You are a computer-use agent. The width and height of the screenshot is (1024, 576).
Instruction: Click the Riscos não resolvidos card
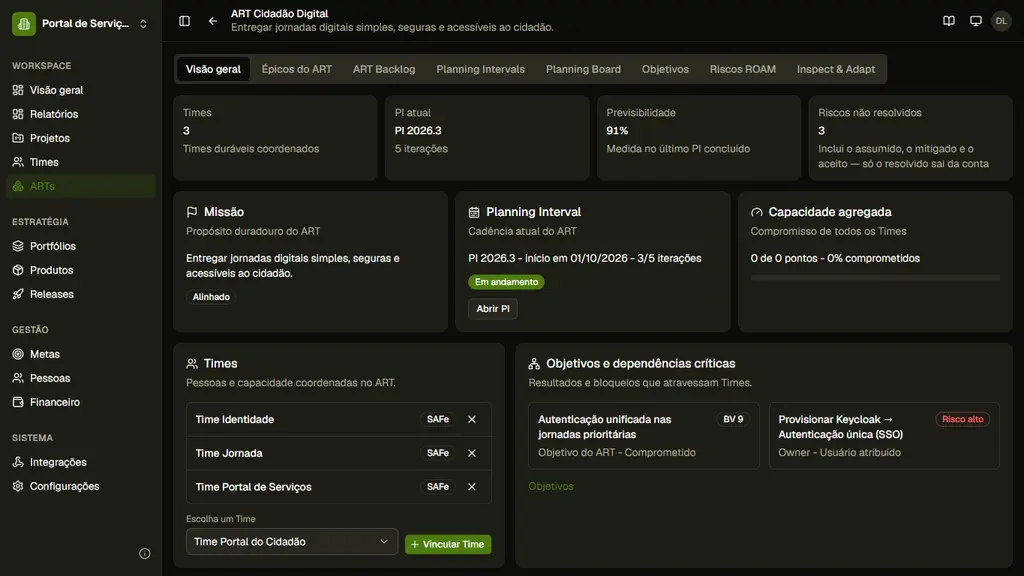point(910,138)
